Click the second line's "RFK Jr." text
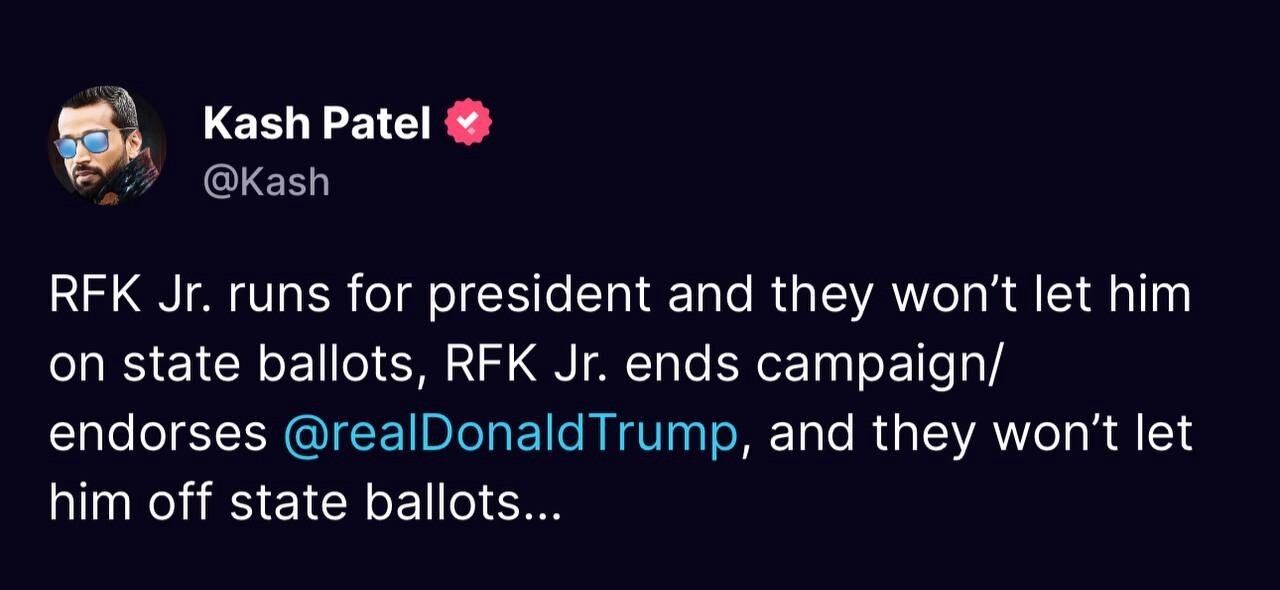 coord(526,367)
